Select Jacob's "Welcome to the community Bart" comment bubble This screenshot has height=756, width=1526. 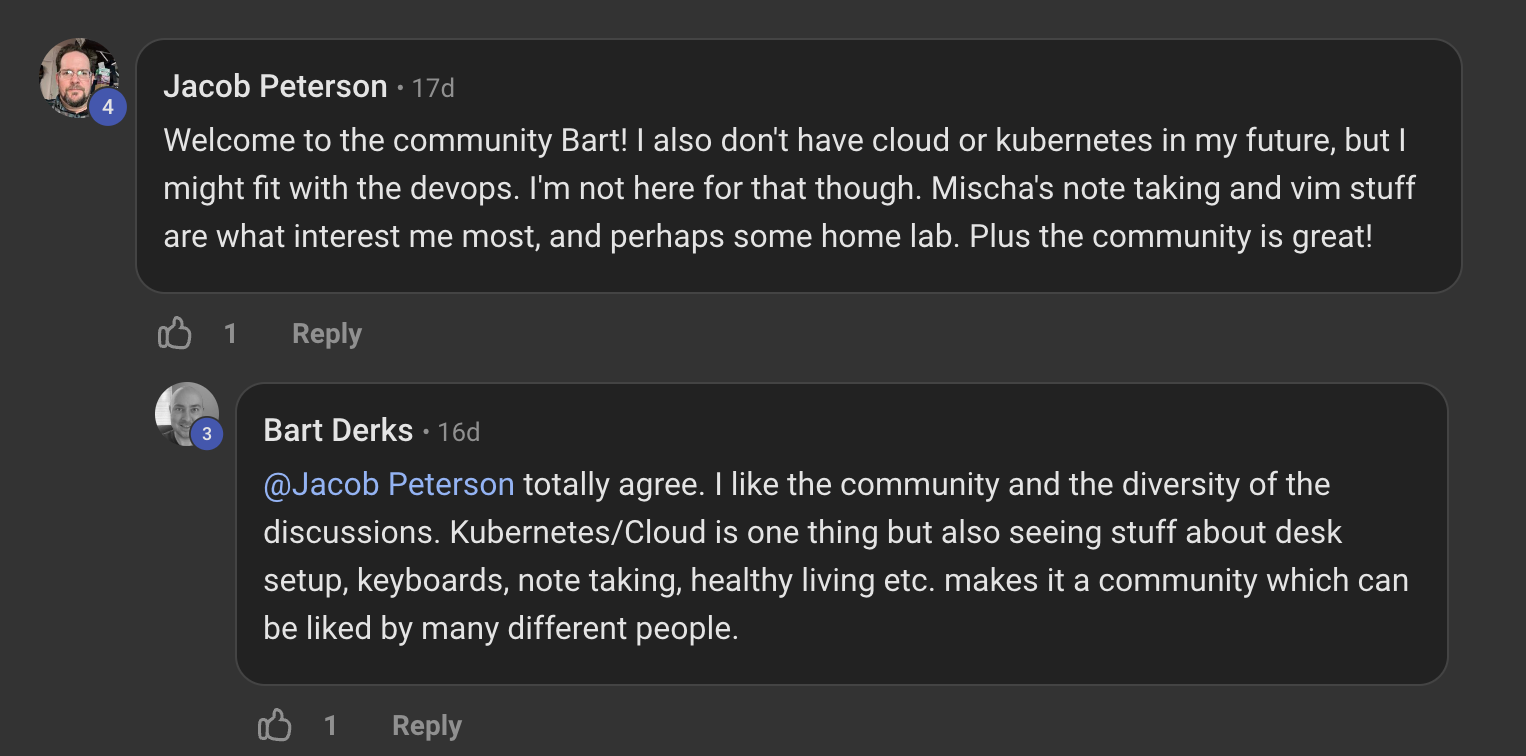(799, 166)
